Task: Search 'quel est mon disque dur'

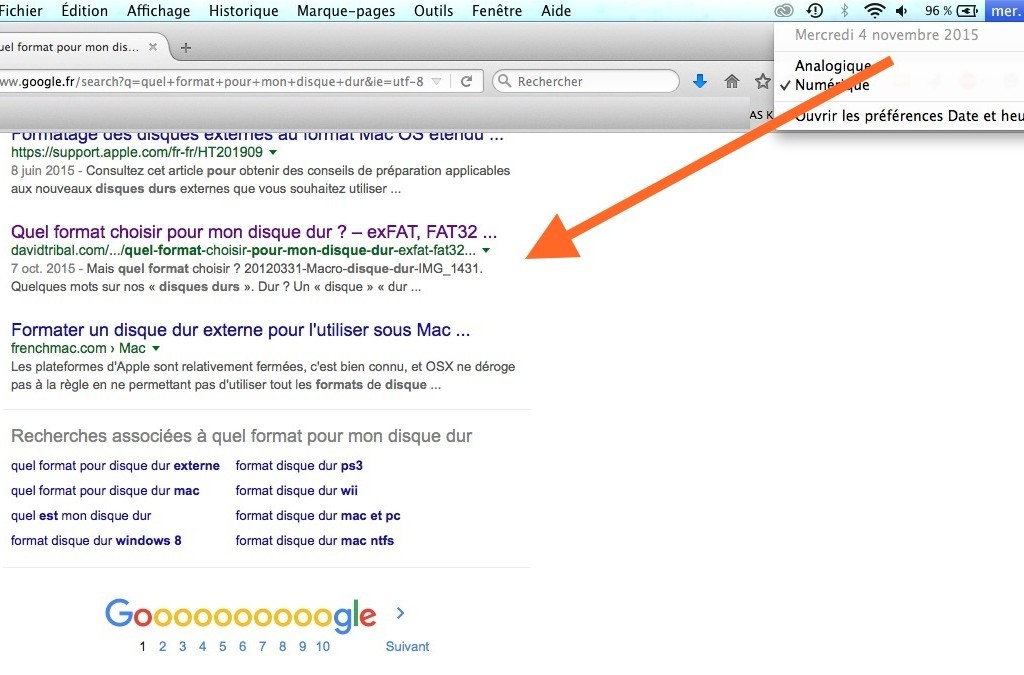Action: point(81,516)
